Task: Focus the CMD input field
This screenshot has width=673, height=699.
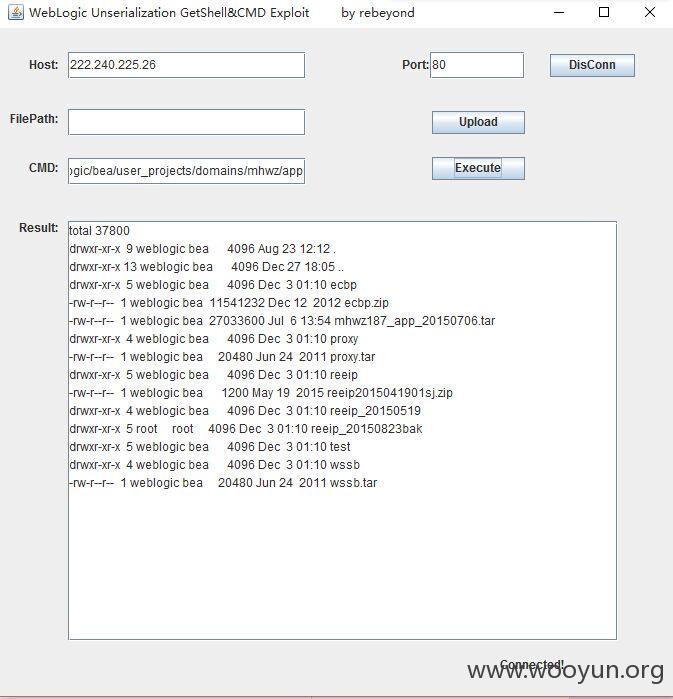Action: coord(186,171)
